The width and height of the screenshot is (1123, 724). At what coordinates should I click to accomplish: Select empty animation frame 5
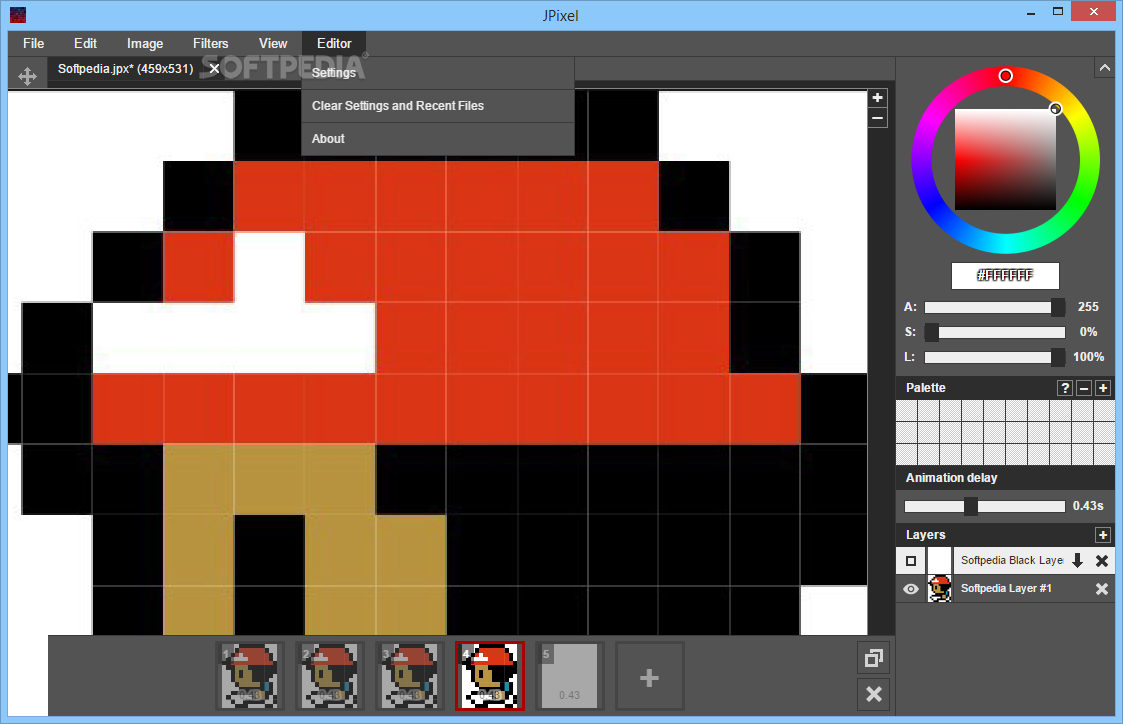(x=570, y=677)
